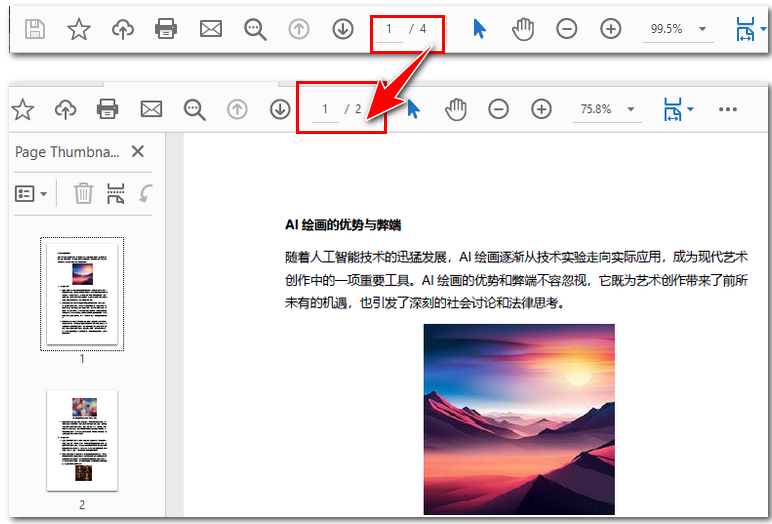
Task: Click the cloud upload icon in the upper toolbar
Action: [x=123, y=29]
